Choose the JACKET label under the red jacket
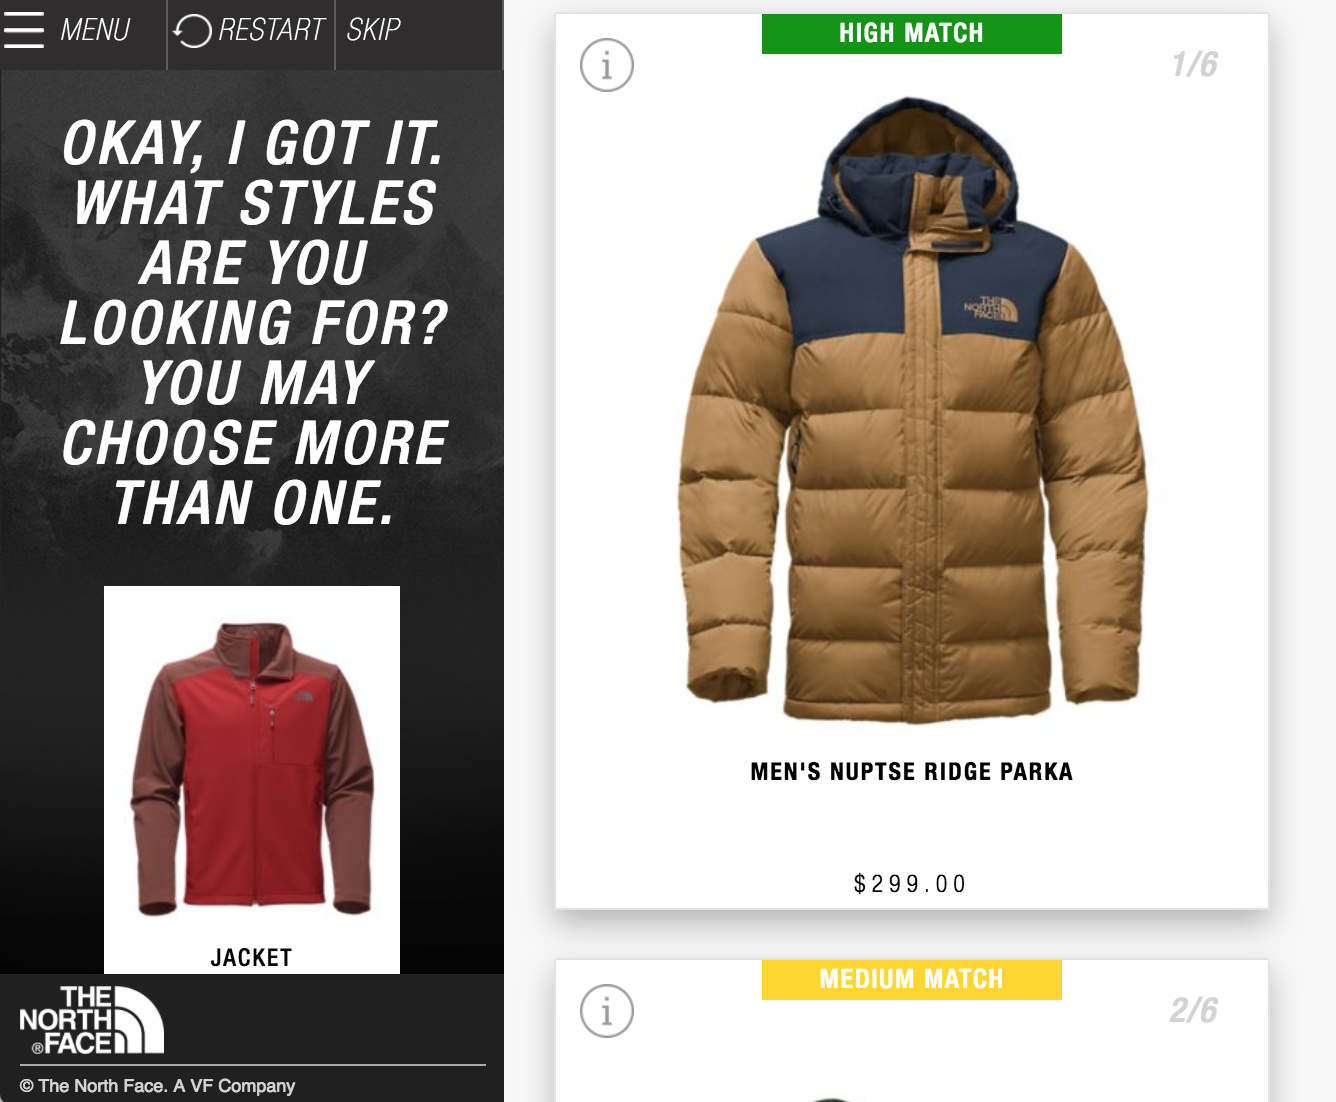This screenshot has width=1336, height=1102. coord(252,958)
